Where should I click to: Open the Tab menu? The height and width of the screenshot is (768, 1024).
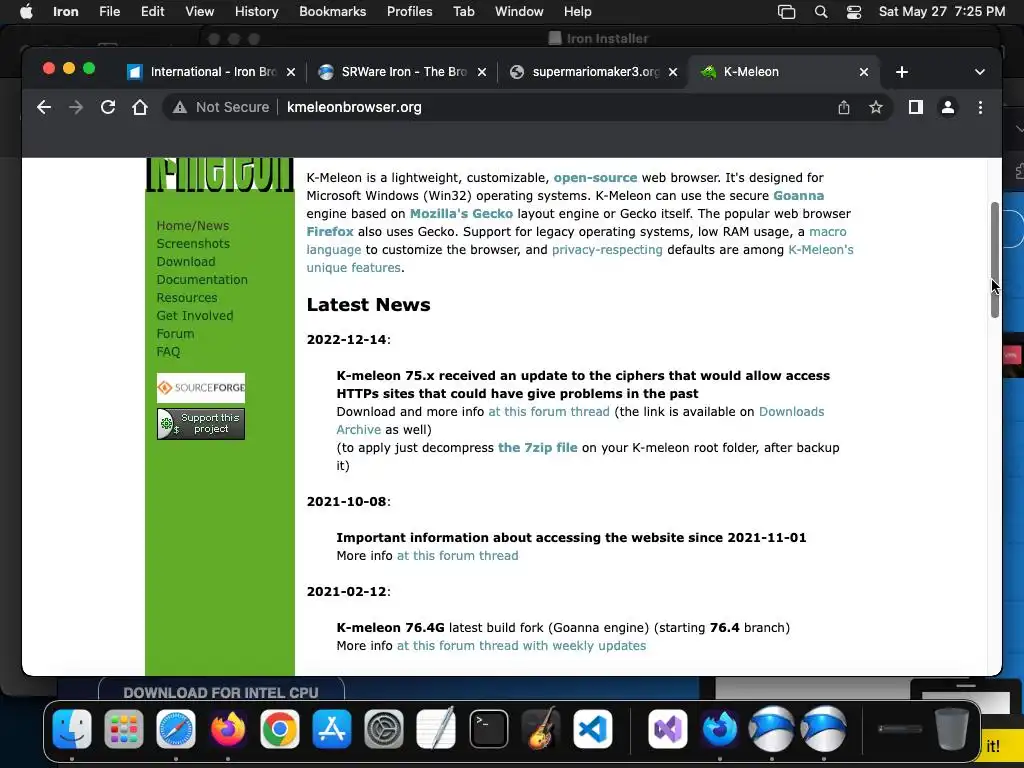point(464,12)
